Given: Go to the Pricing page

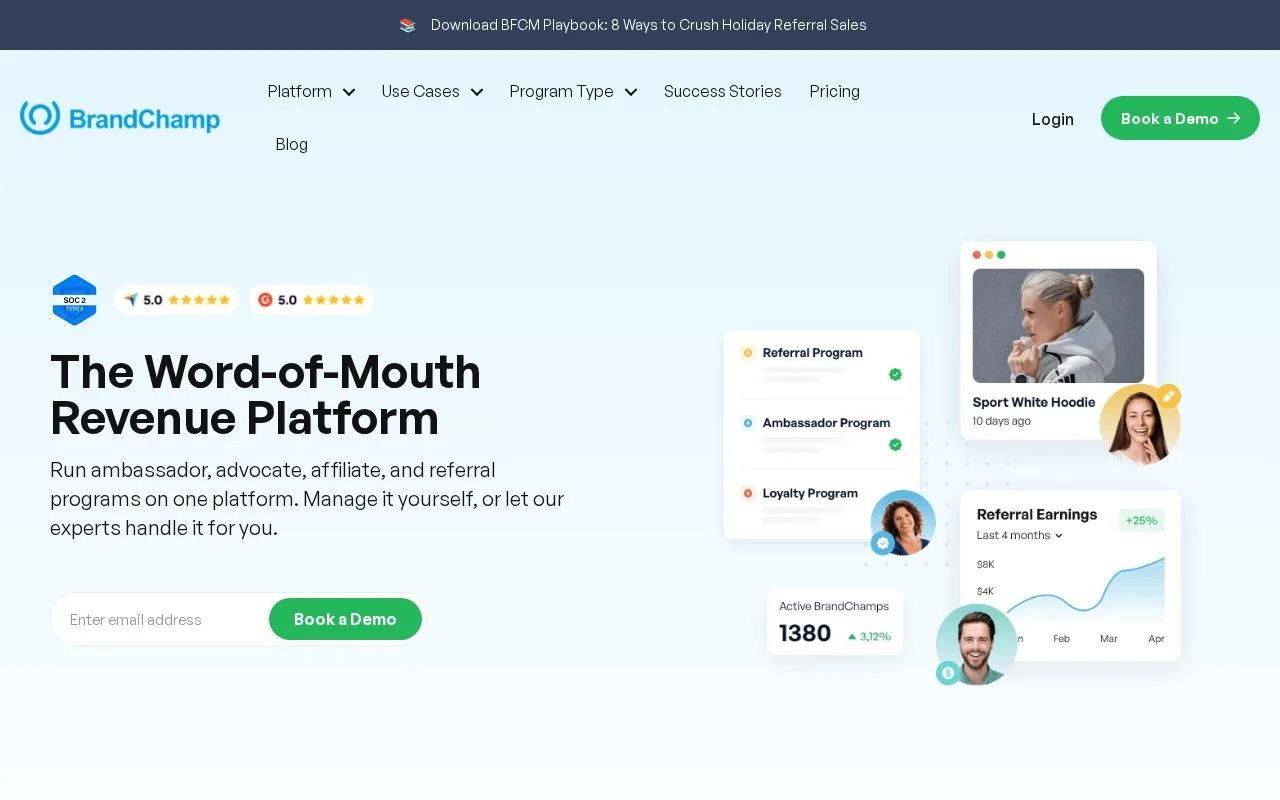Looking at the screenshot, I should tap(835, 91).
